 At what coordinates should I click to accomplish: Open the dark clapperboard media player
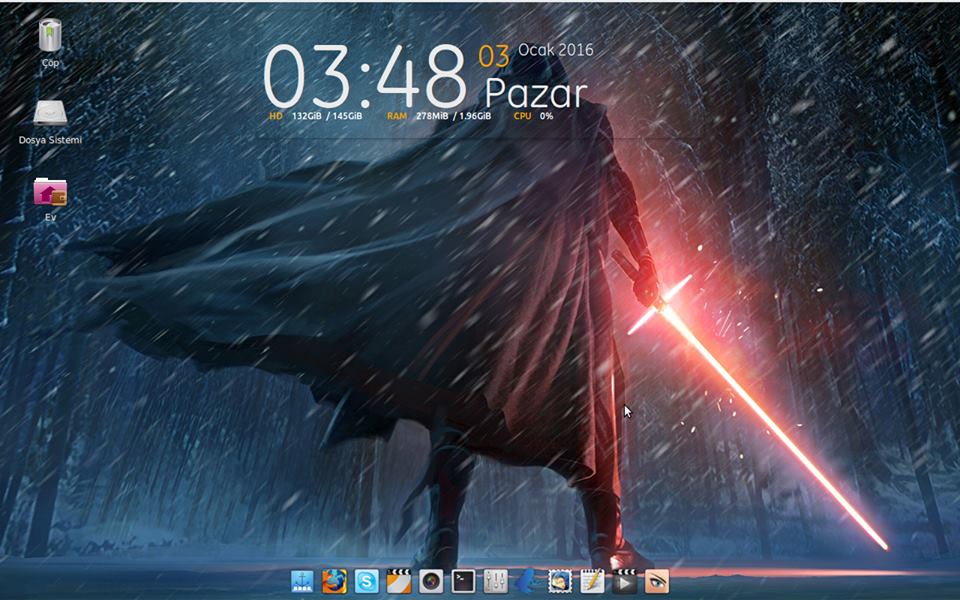point(624,581)
